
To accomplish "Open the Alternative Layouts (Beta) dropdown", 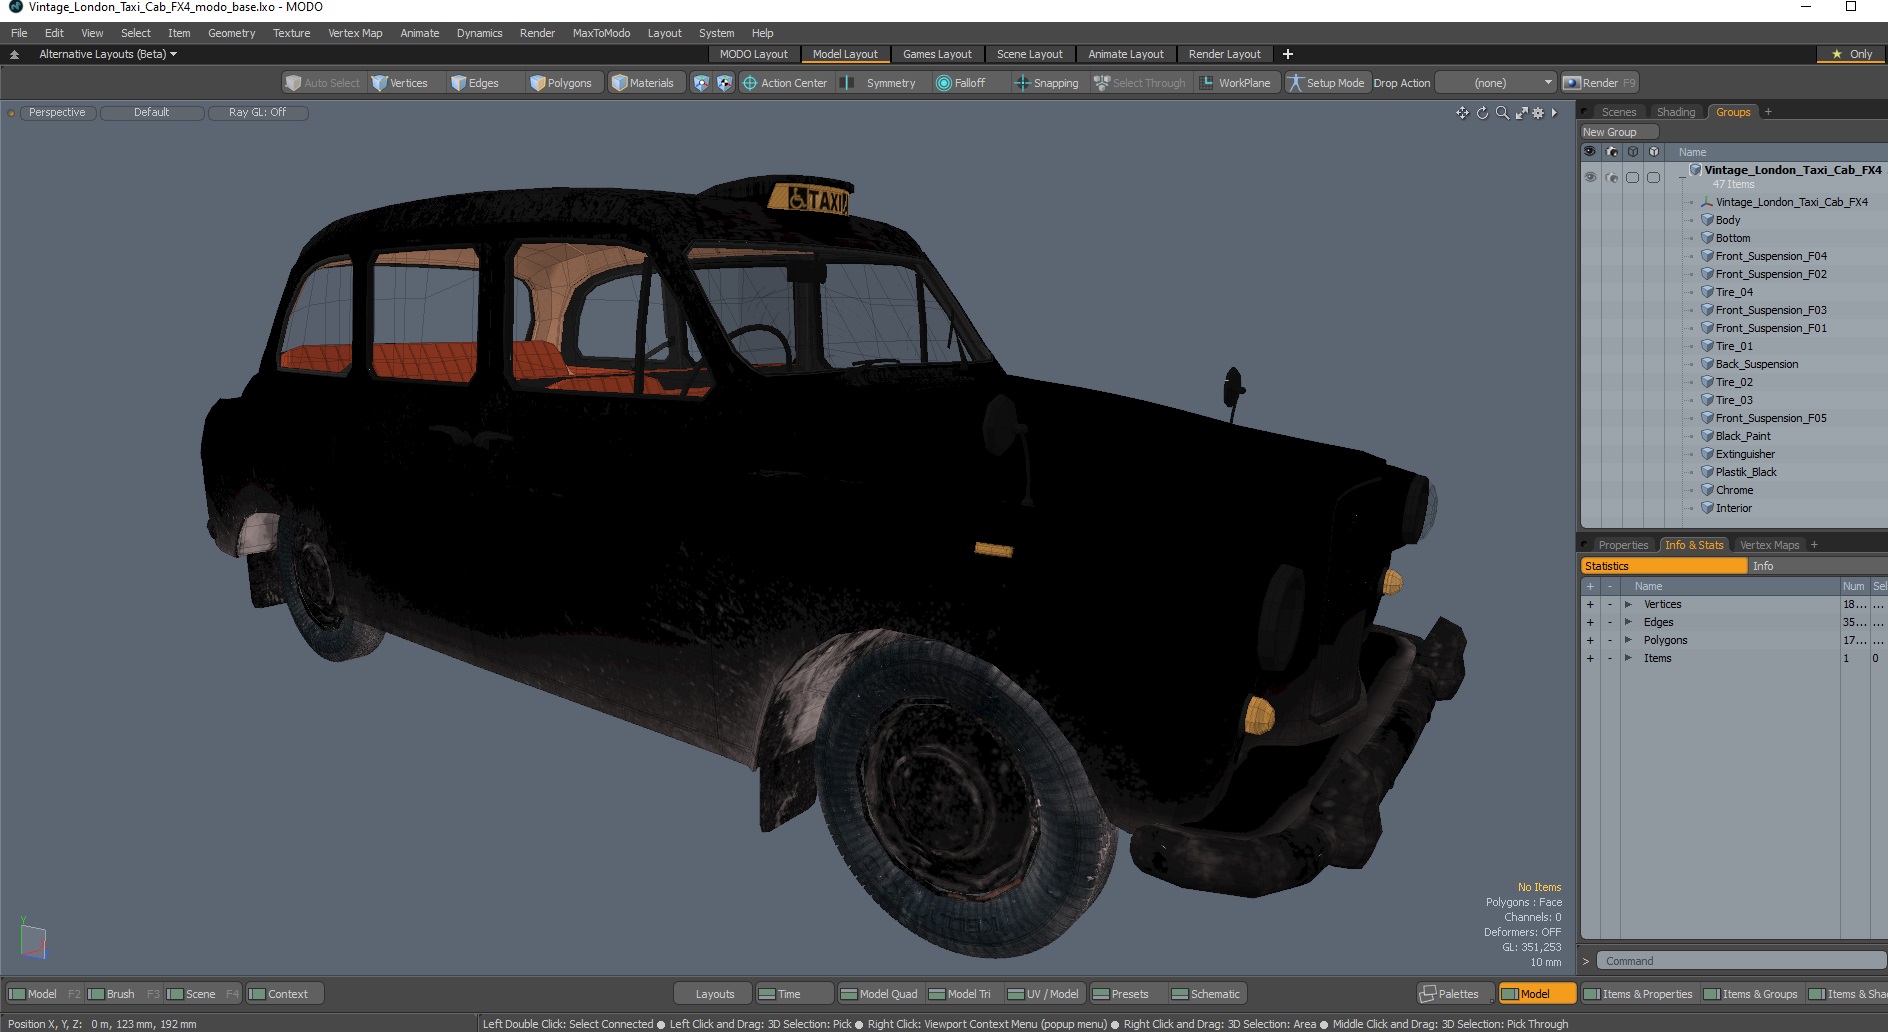I will tap(108, 54).
